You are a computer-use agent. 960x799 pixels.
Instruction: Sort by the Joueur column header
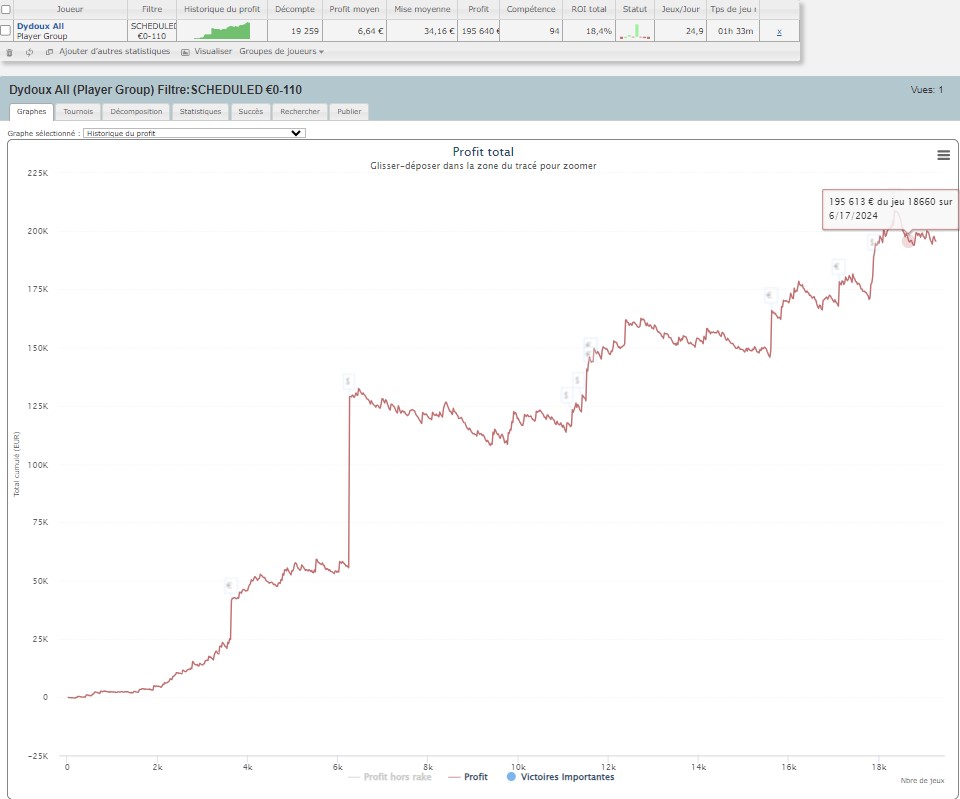[x=70, y=9]
